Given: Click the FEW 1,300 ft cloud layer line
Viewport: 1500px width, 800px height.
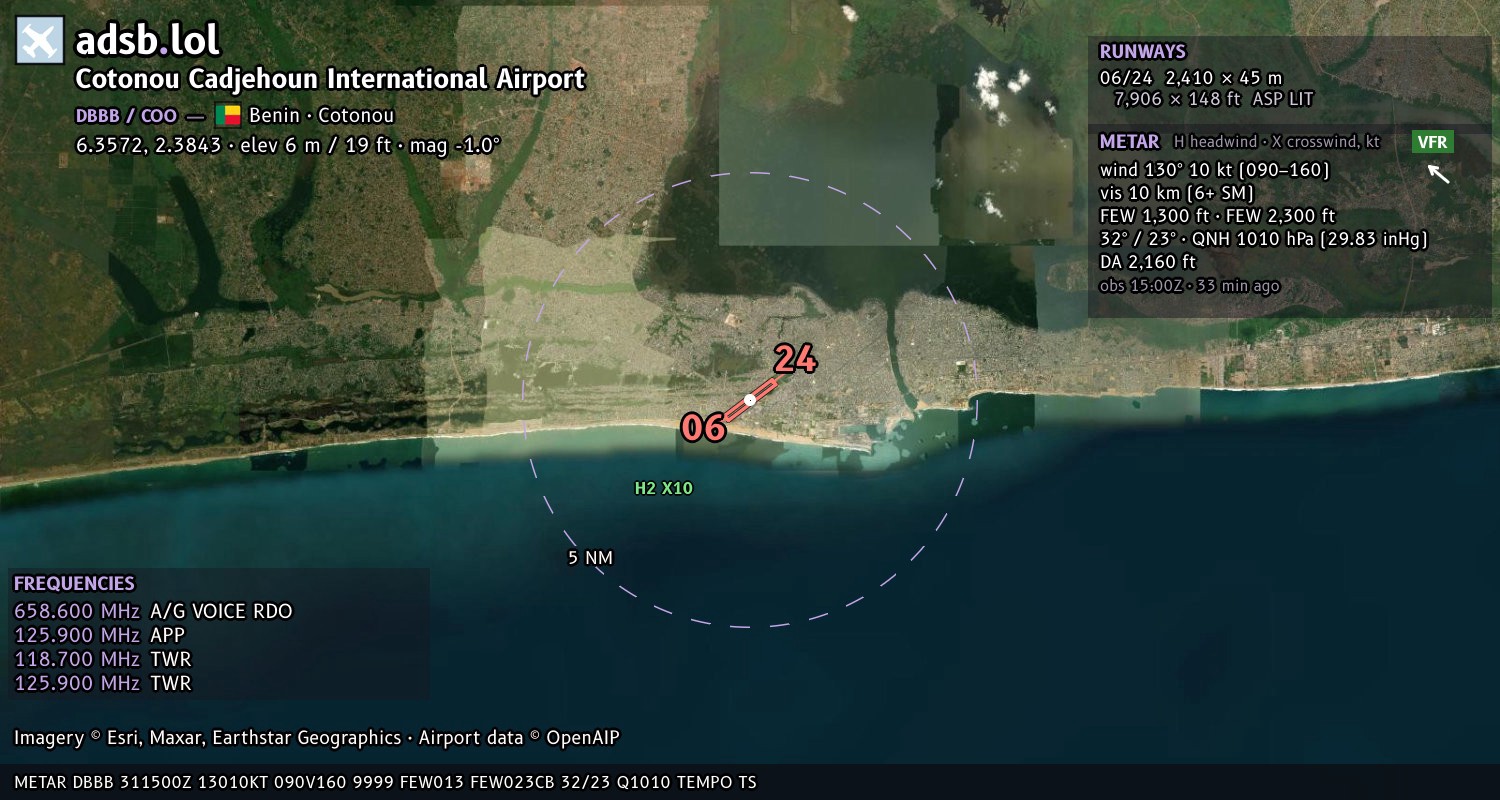Looking at the screenshot, I should point(1217,216).
